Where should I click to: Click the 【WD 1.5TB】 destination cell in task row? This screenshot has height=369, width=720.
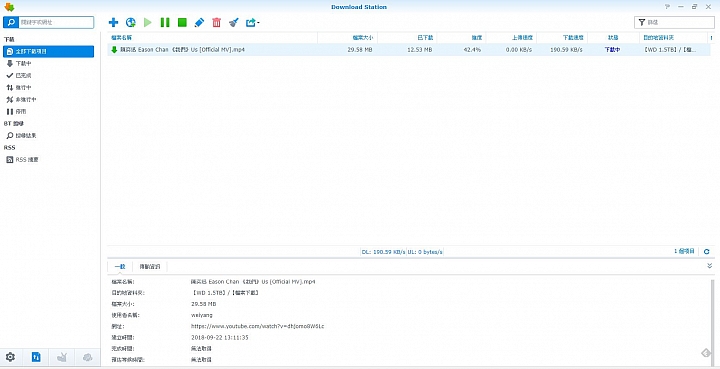pyautogui.click(x=670, y=50)
